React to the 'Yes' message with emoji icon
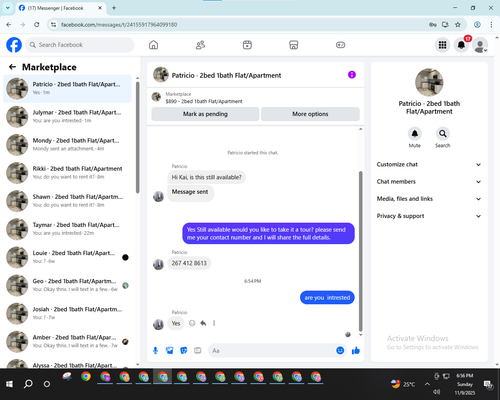This screenshot has width=500, height=400. coord(192,323)
